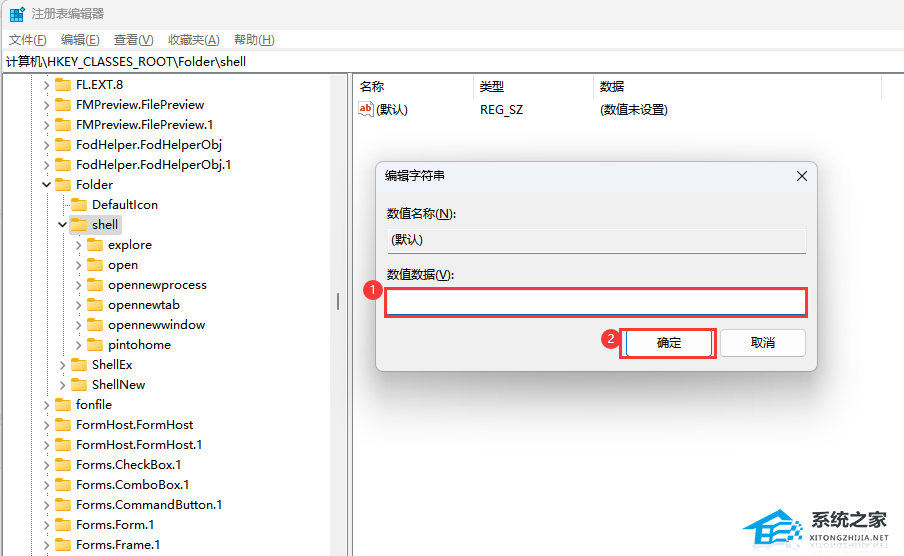Expand the explore key
The image size is (904, 556).
click(x=78, y=245)
